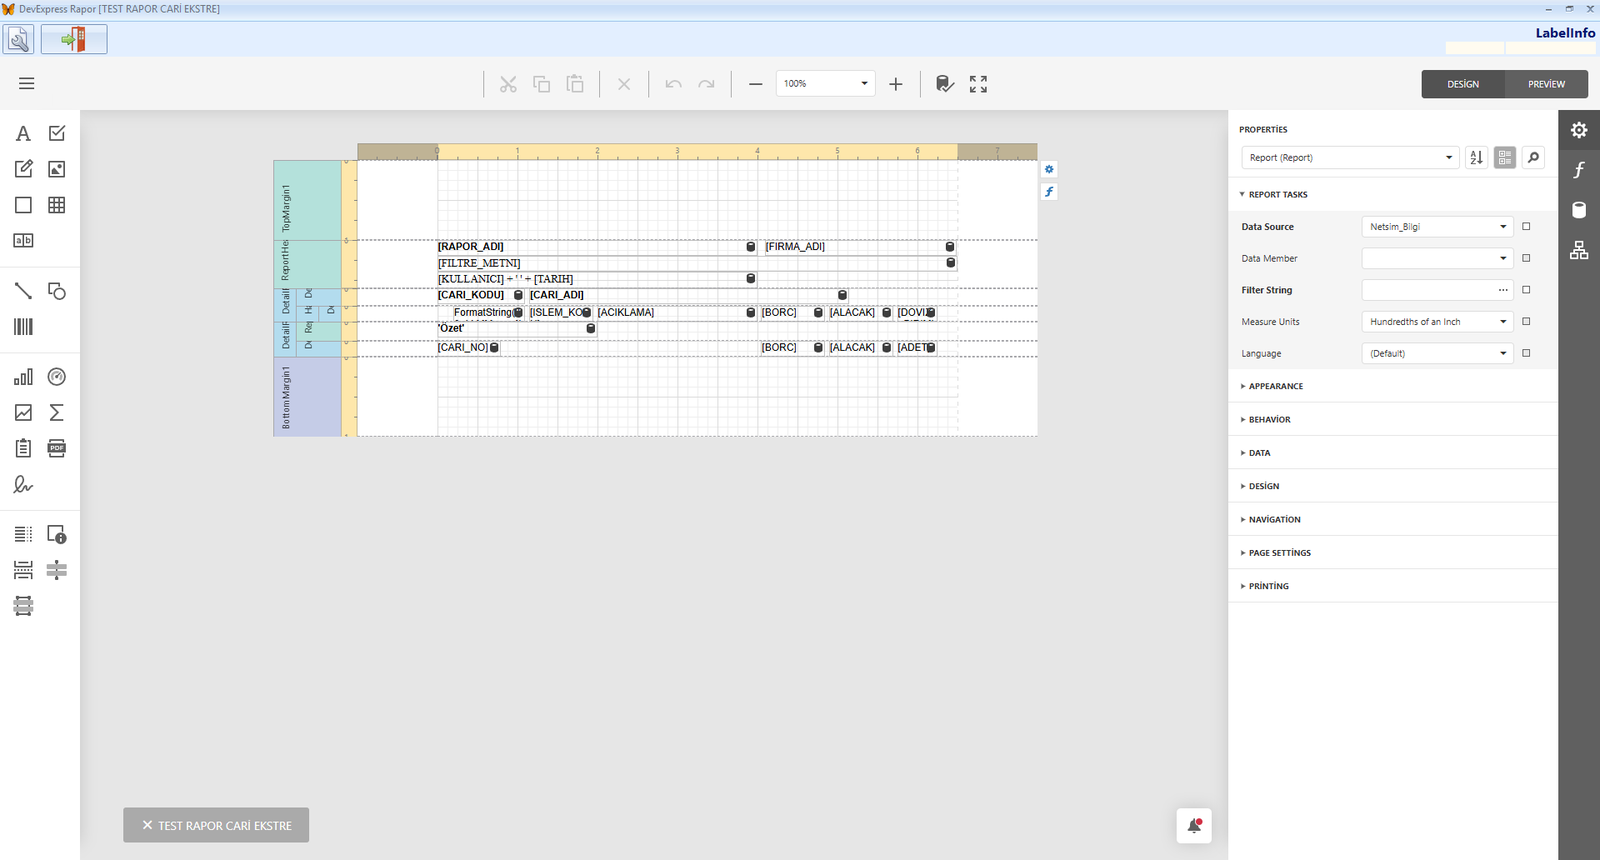Click the Validate Bindings toolbar icon

(x=945, y=84)
